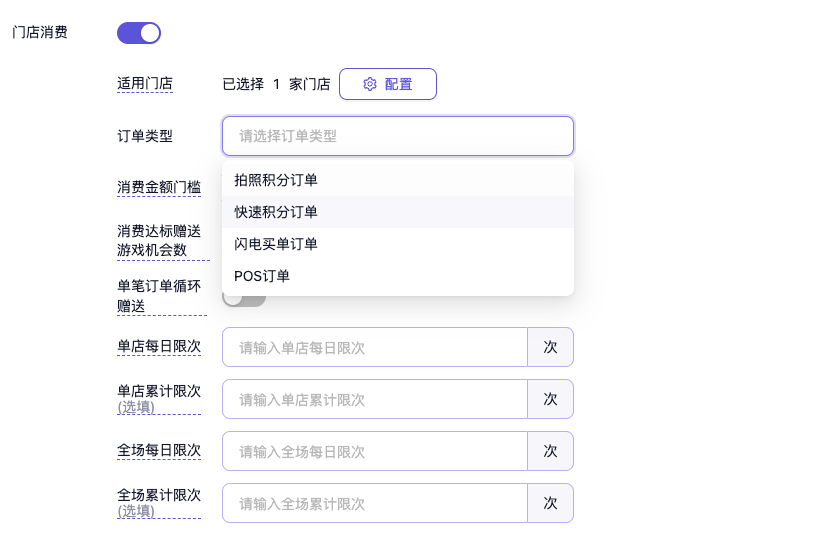
Task: Open the 订单类型 dropdown field
Action: point(397,136)
